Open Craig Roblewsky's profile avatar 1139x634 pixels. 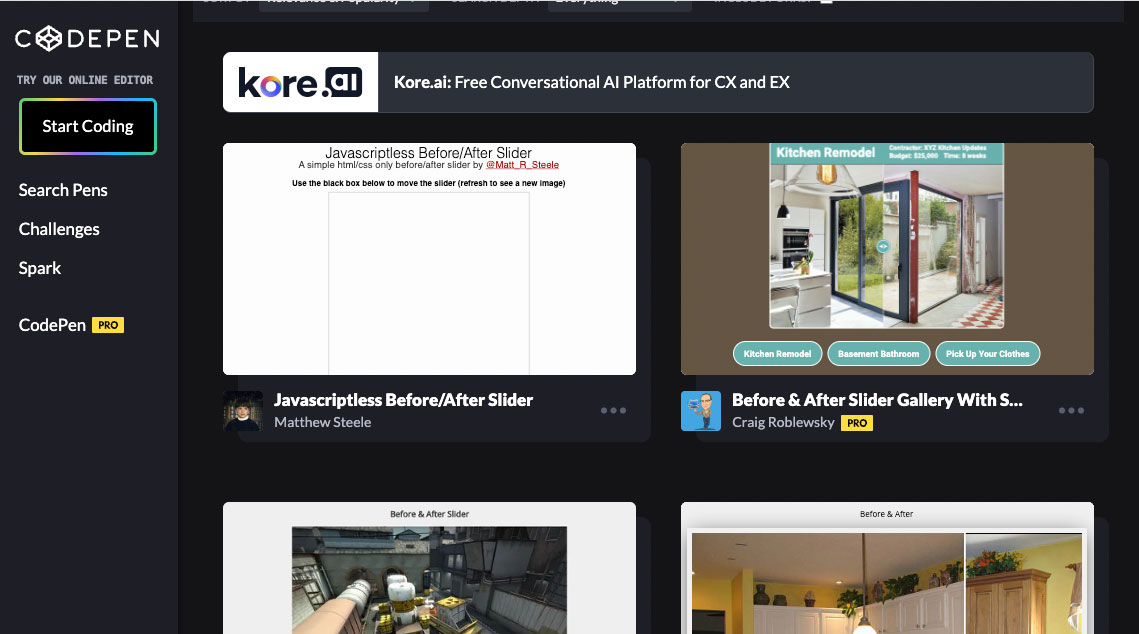click(x=701, y=411)
